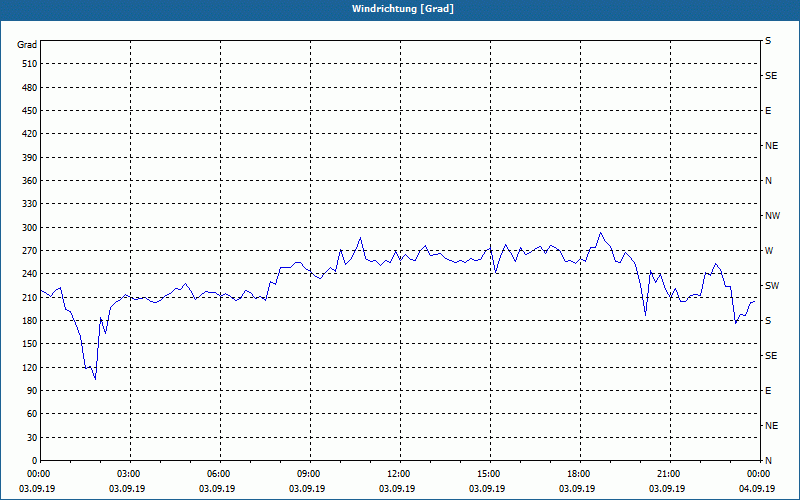
Task: Click the 'SW' compass direction label
Action: point(772,286)
